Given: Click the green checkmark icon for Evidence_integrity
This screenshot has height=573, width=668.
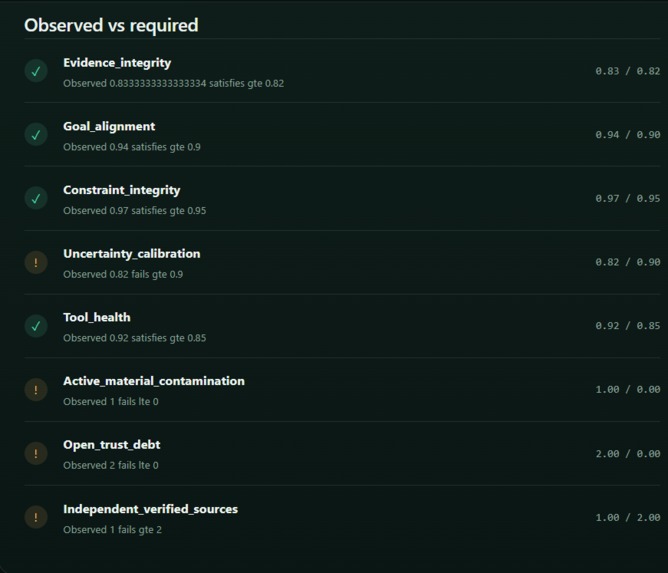Looking at the screenshot, I should click(x=36, y=71).
